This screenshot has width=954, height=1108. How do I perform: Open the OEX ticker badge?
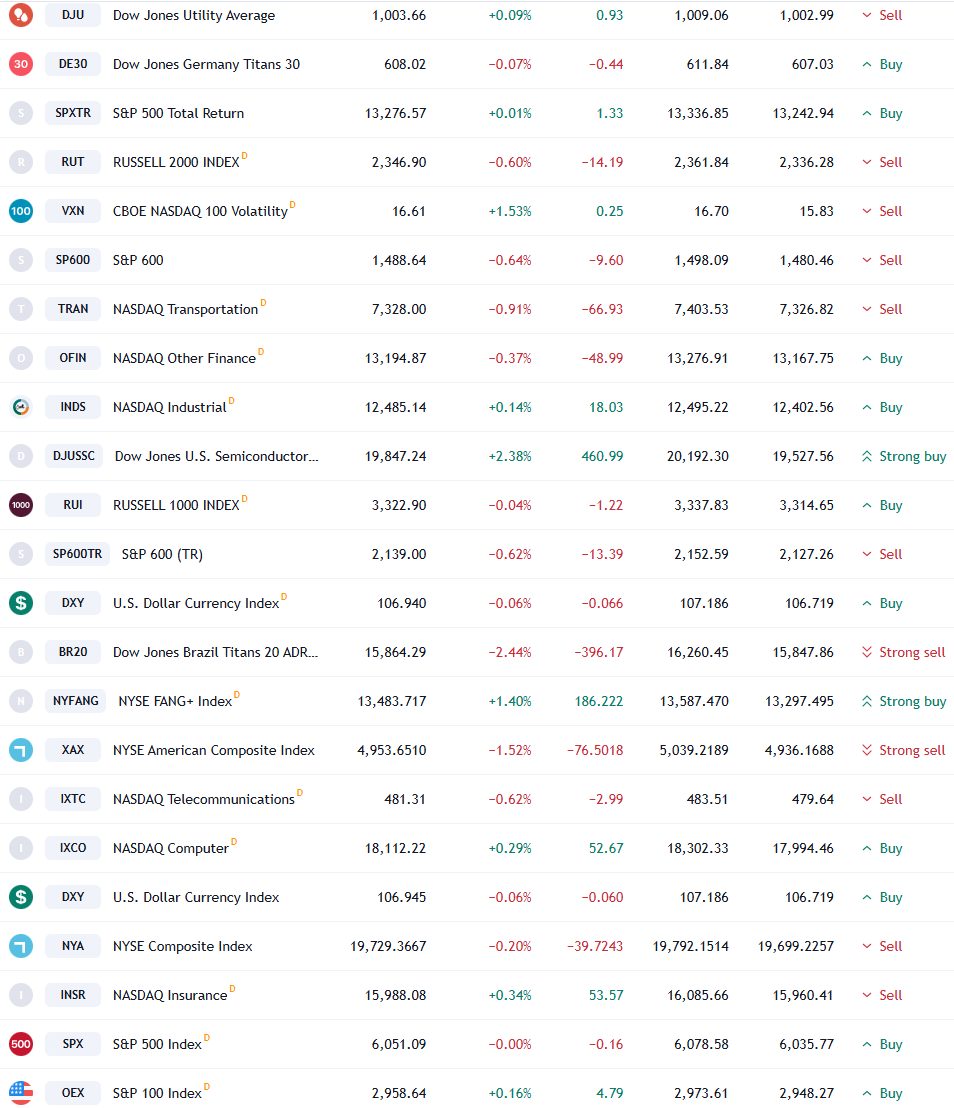(x=73, y=1093)
